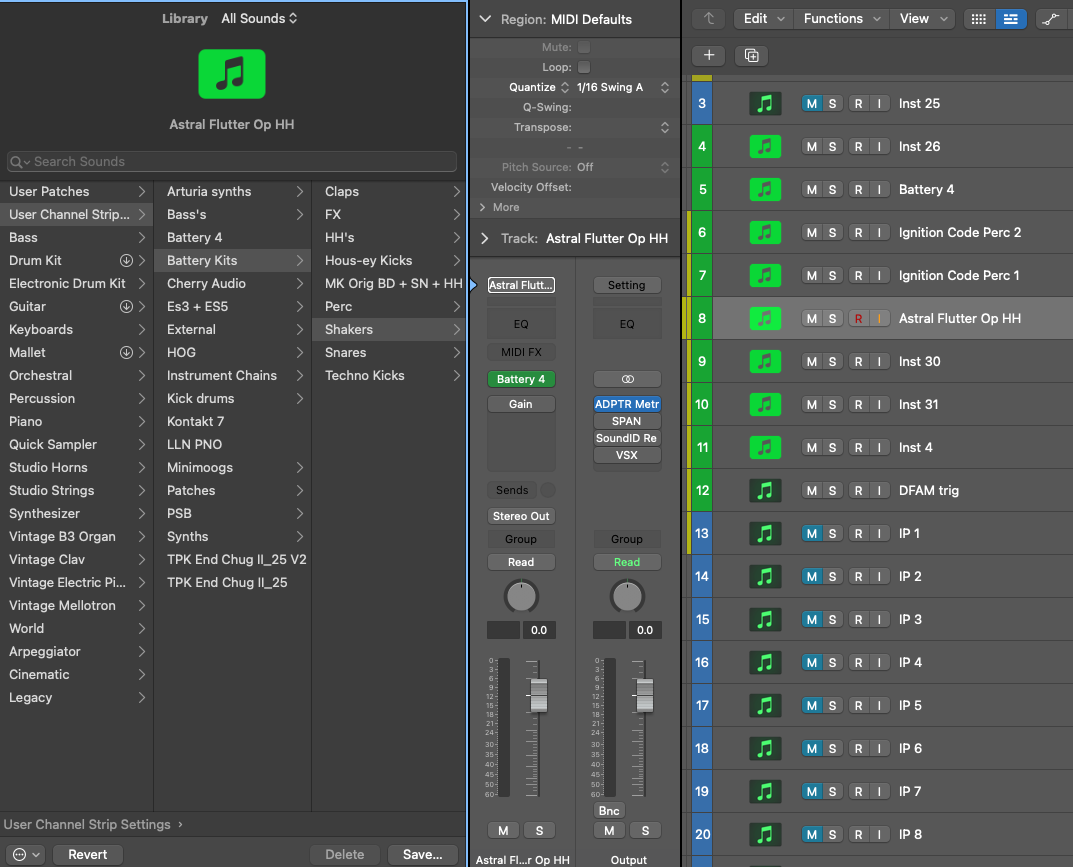Screen dimensions: 1073x867
Task: Solo the Ignition Code Perc 2 track
Action: coord(832,233)
